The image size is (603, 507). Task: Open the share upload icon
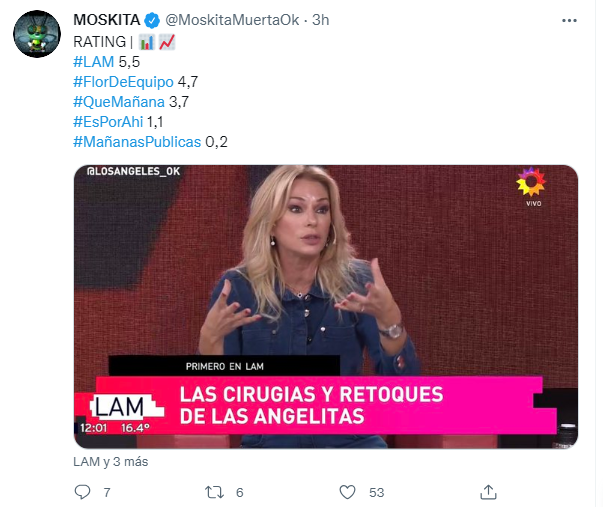(x=488, y=492)
